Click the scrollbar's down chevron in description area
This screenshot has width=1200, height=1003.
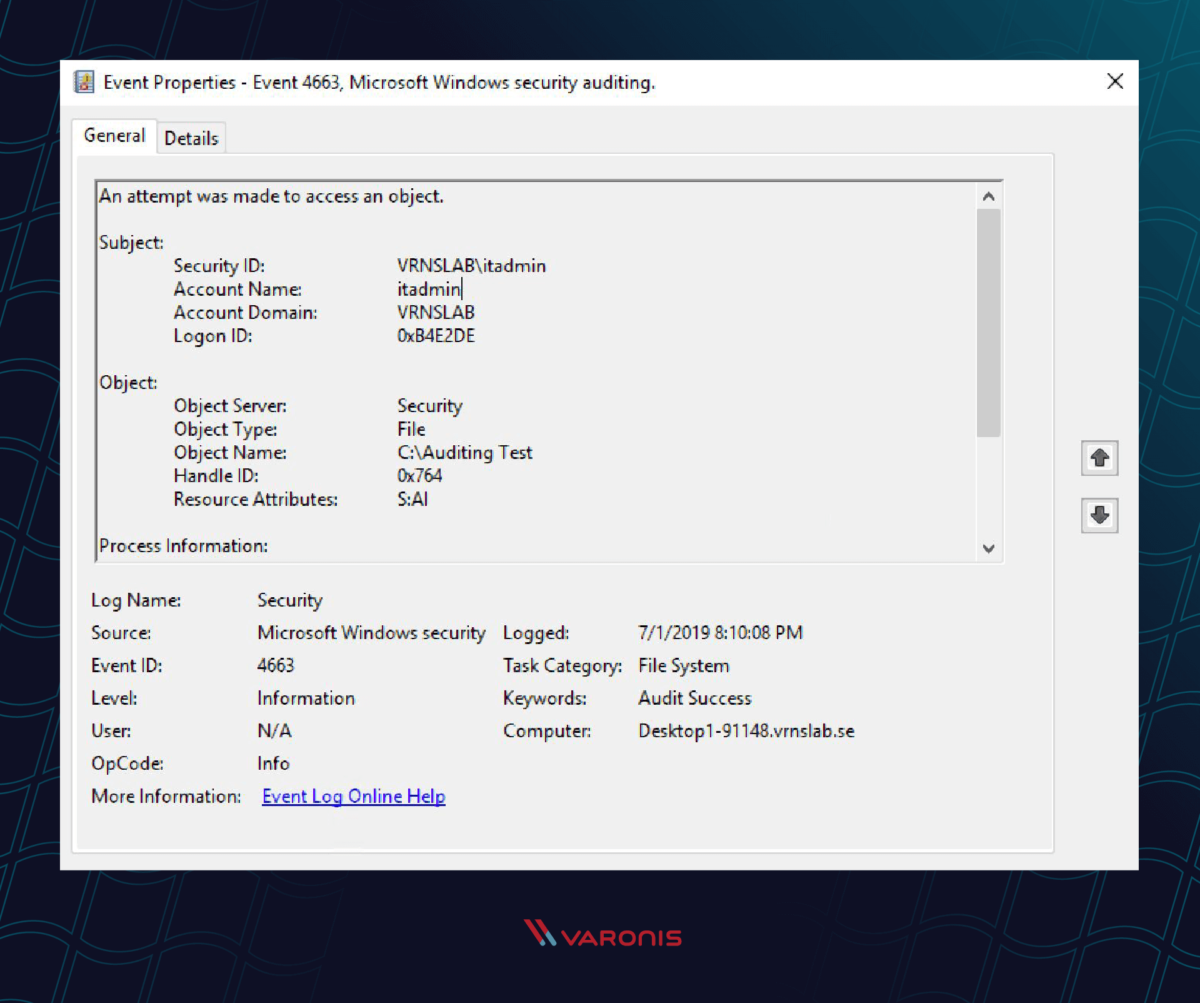pos(988,548)
